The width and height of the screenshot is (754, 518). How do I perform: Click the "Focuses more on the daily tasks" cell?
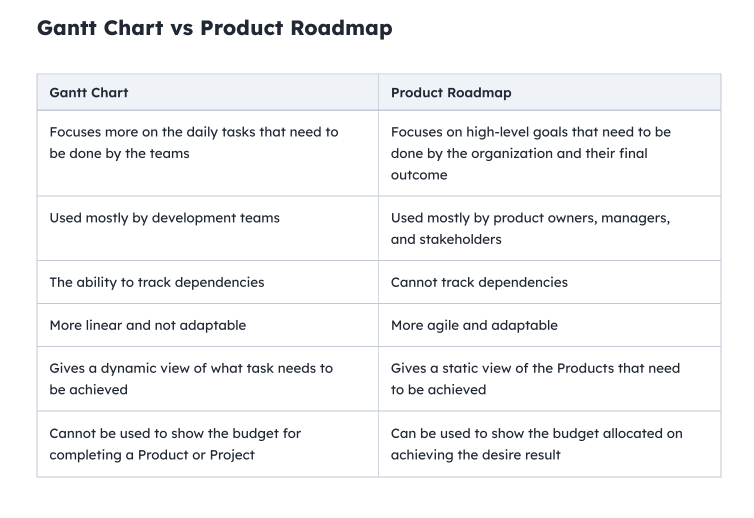(x=194, y=143)
